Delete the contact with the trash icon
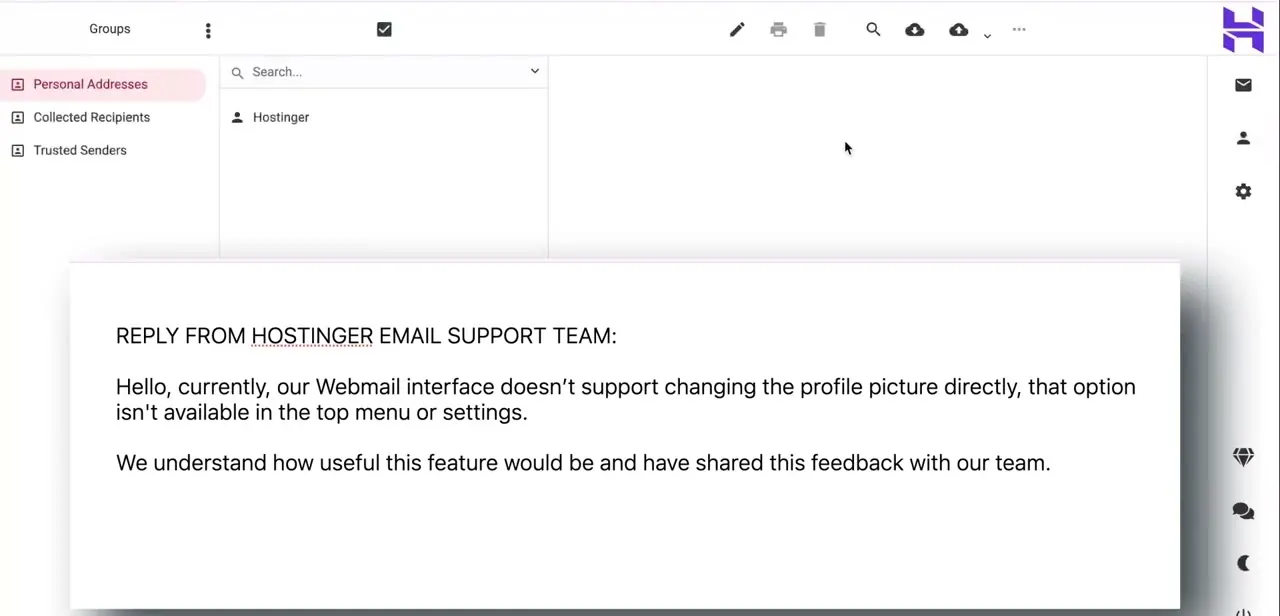 [x=820, y=30]
